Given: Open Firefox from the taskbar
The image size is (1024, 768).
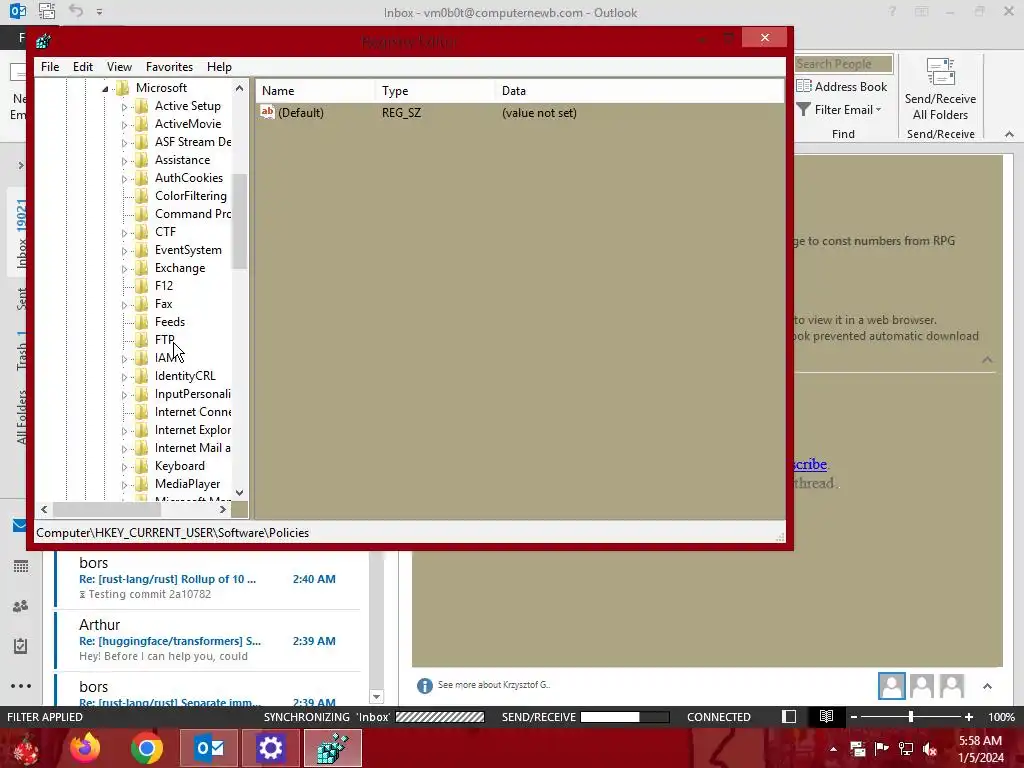Looking at the screenshot, I should [x=86, y=748].
